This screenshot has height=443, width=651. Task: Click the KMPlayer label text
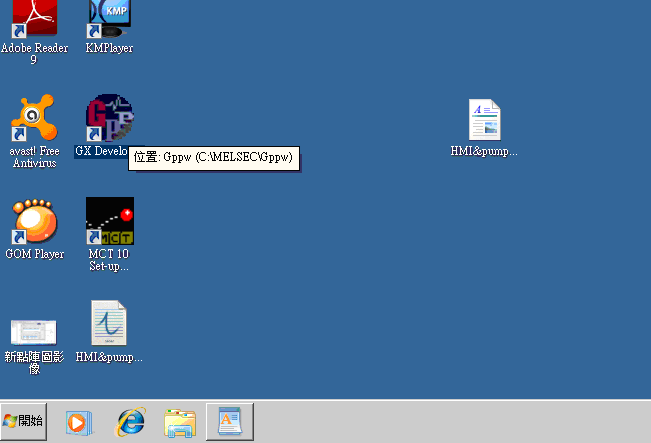109,48
